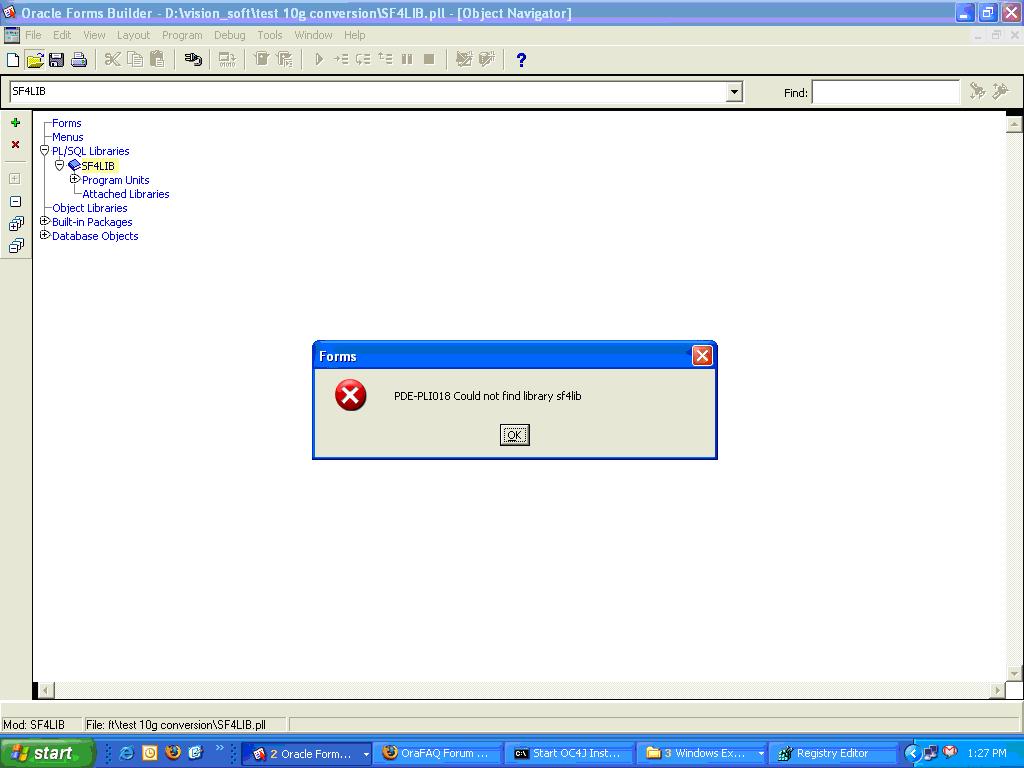The height and width of the screenshot is (768, 1024).
Task: Click the Copy toolbar icon
Action: coord(135,60)
